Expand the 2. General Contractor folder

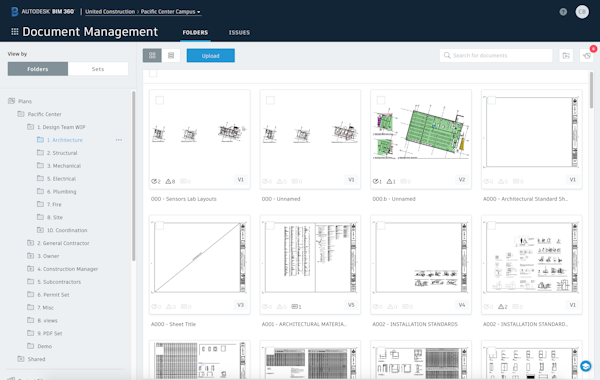click(x=31, y=243)
